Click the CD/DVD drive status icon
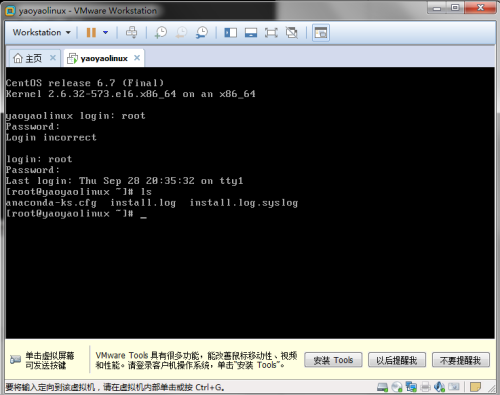This screenshot has height=395, width=500. pos(397,387)
